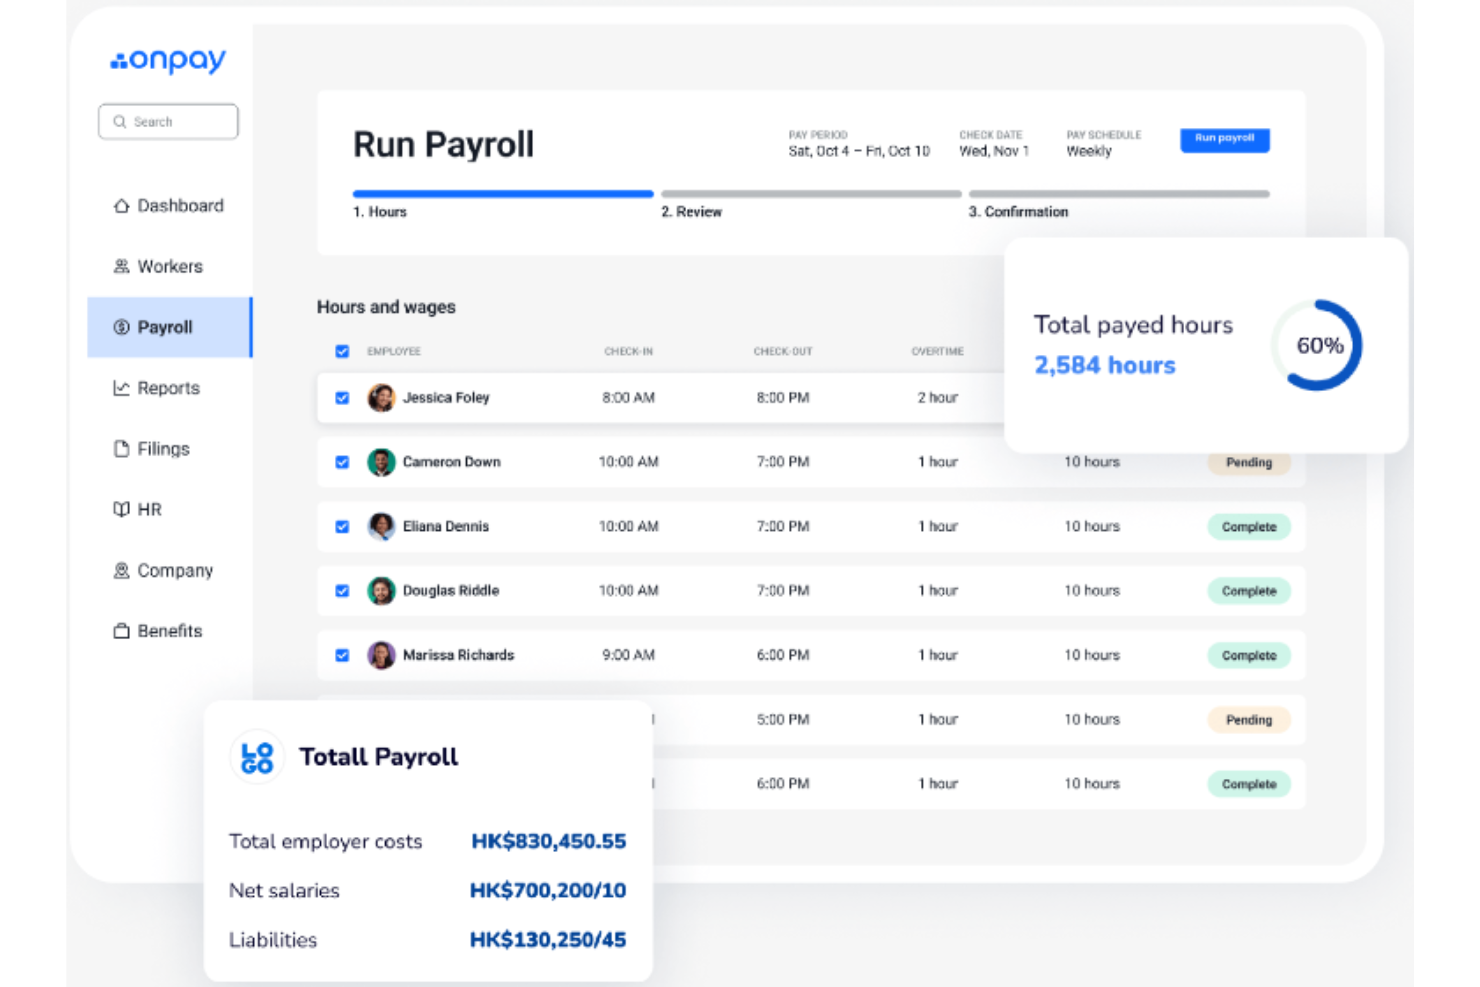Screen dimensions: 1480x987
Task: Click the Dashboard home icon
Action: [x=120, y=205]
